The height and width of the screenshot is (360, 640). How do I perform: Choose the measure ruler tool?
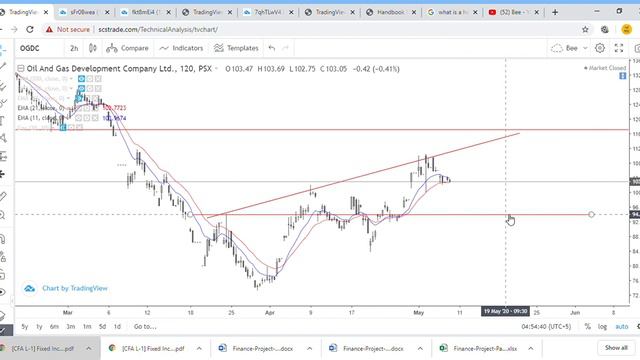click(3, 196)
